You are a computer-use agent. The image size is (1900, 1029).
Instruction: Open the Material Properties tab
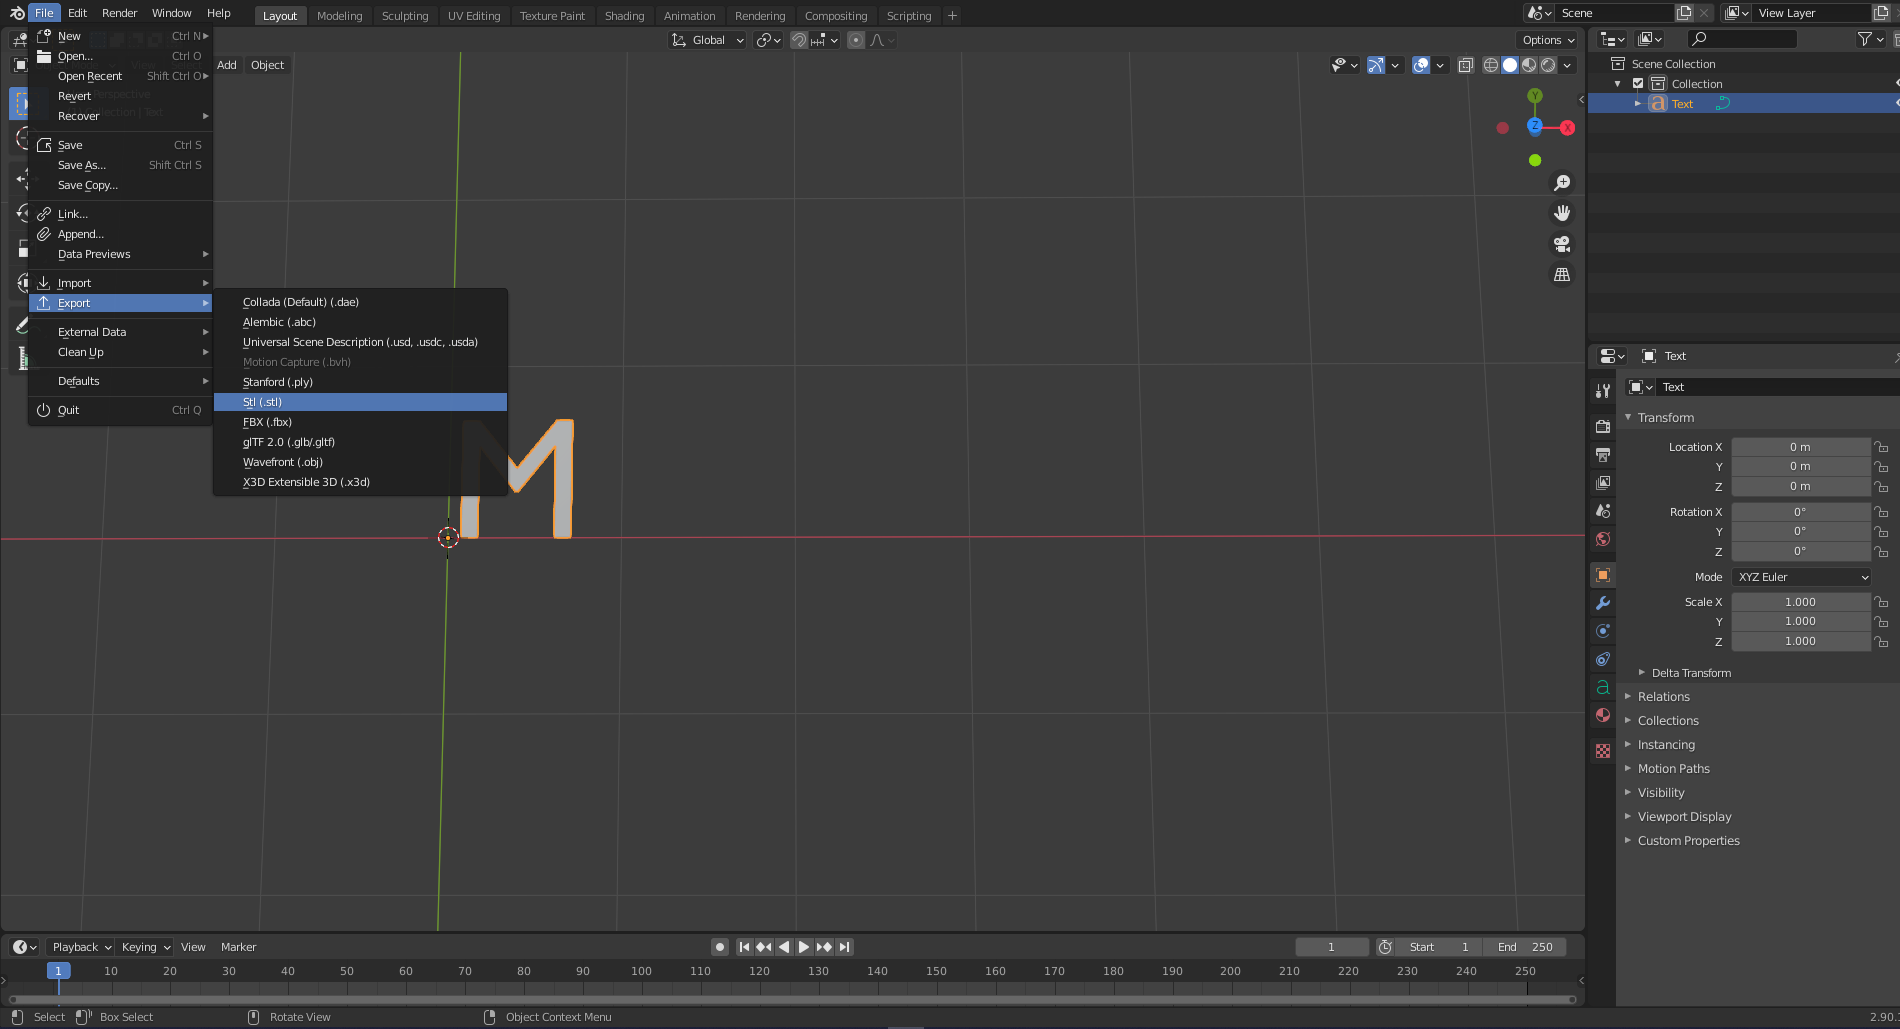1603,715
